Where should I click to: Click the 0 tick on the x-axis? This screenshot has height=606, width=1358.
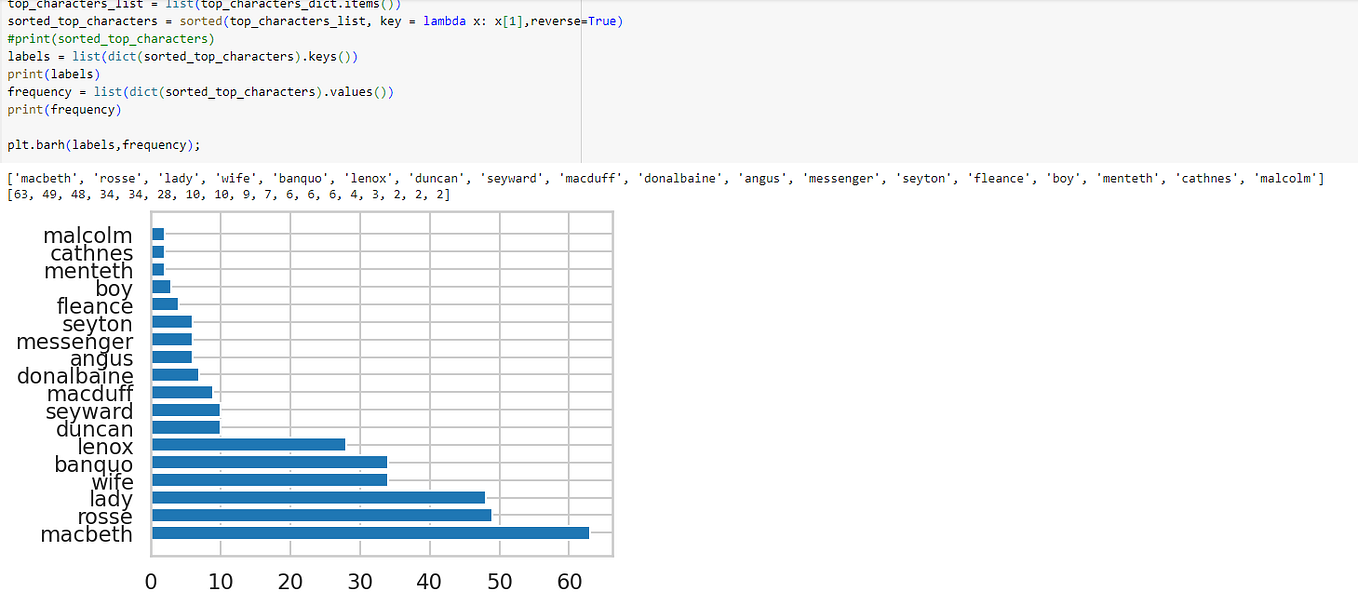pyautogui.click(x=151, y=581)
